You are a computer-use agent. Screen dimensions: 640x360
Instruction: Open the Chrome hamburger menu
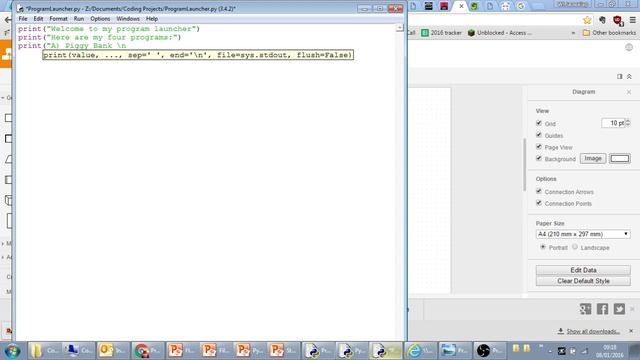pos(633,20)
